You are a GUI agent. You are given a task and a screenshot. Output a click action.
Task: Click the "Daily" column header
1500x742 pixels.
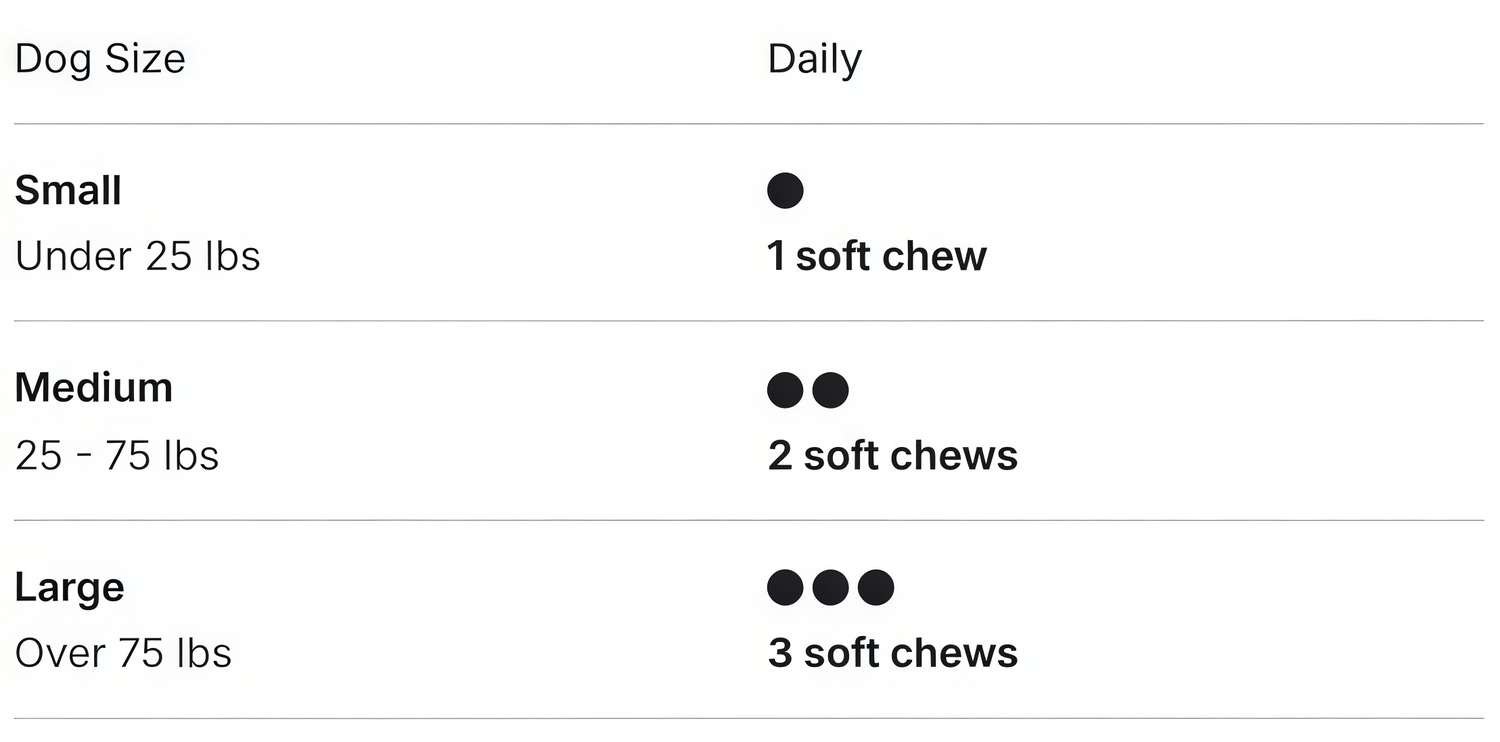coord(814,59)
